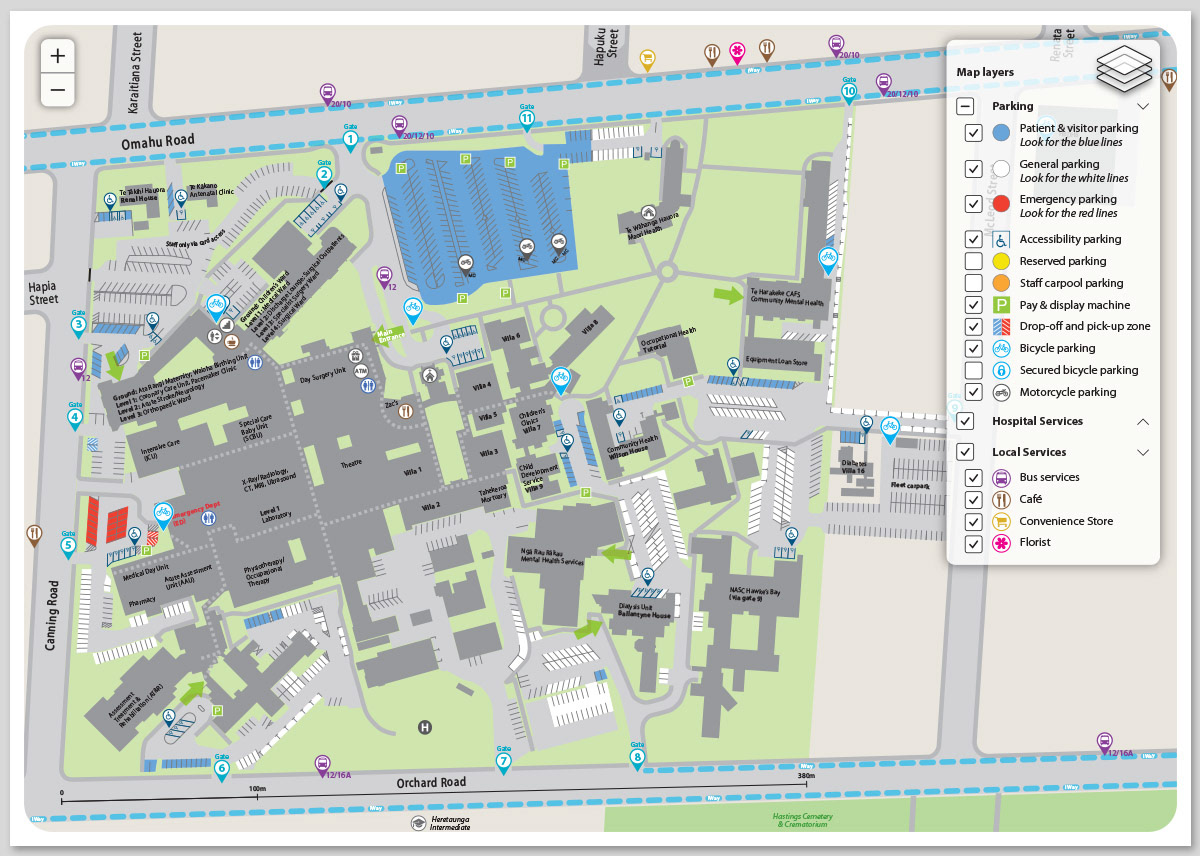Click the yellow convenience store map marker
Image resolution: width=1200 pixels, height=856 pixels.
pos(647,59)
